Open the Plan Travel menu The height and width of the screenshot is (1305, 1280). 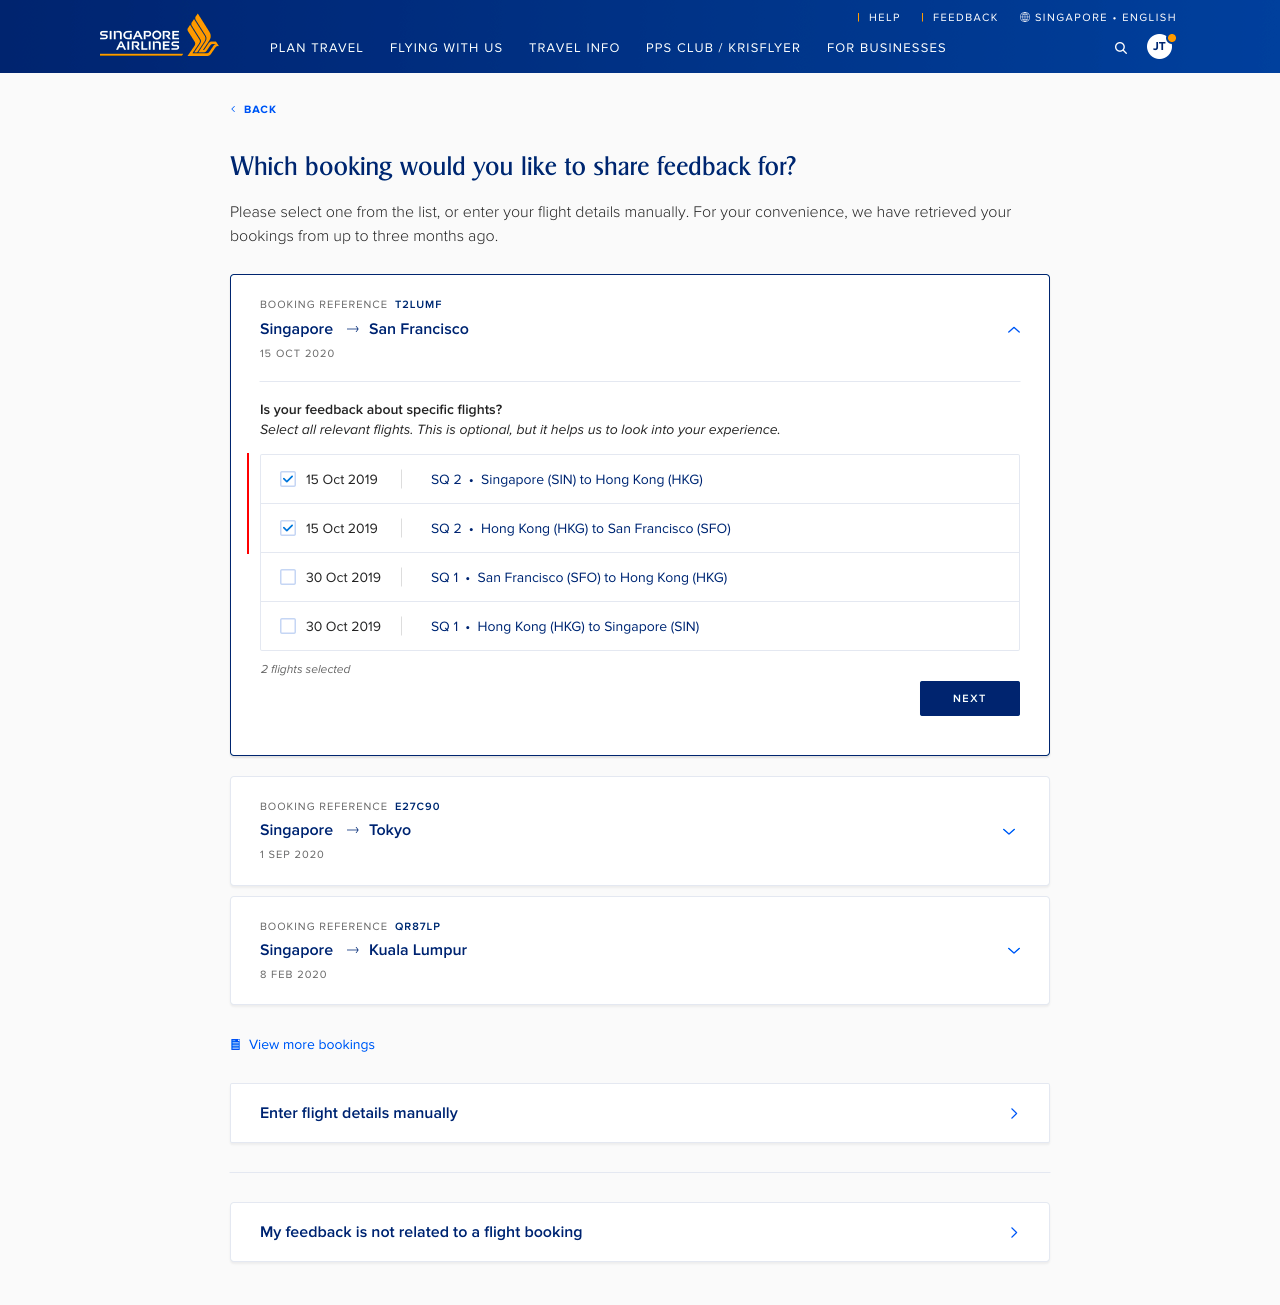point(317,48)
